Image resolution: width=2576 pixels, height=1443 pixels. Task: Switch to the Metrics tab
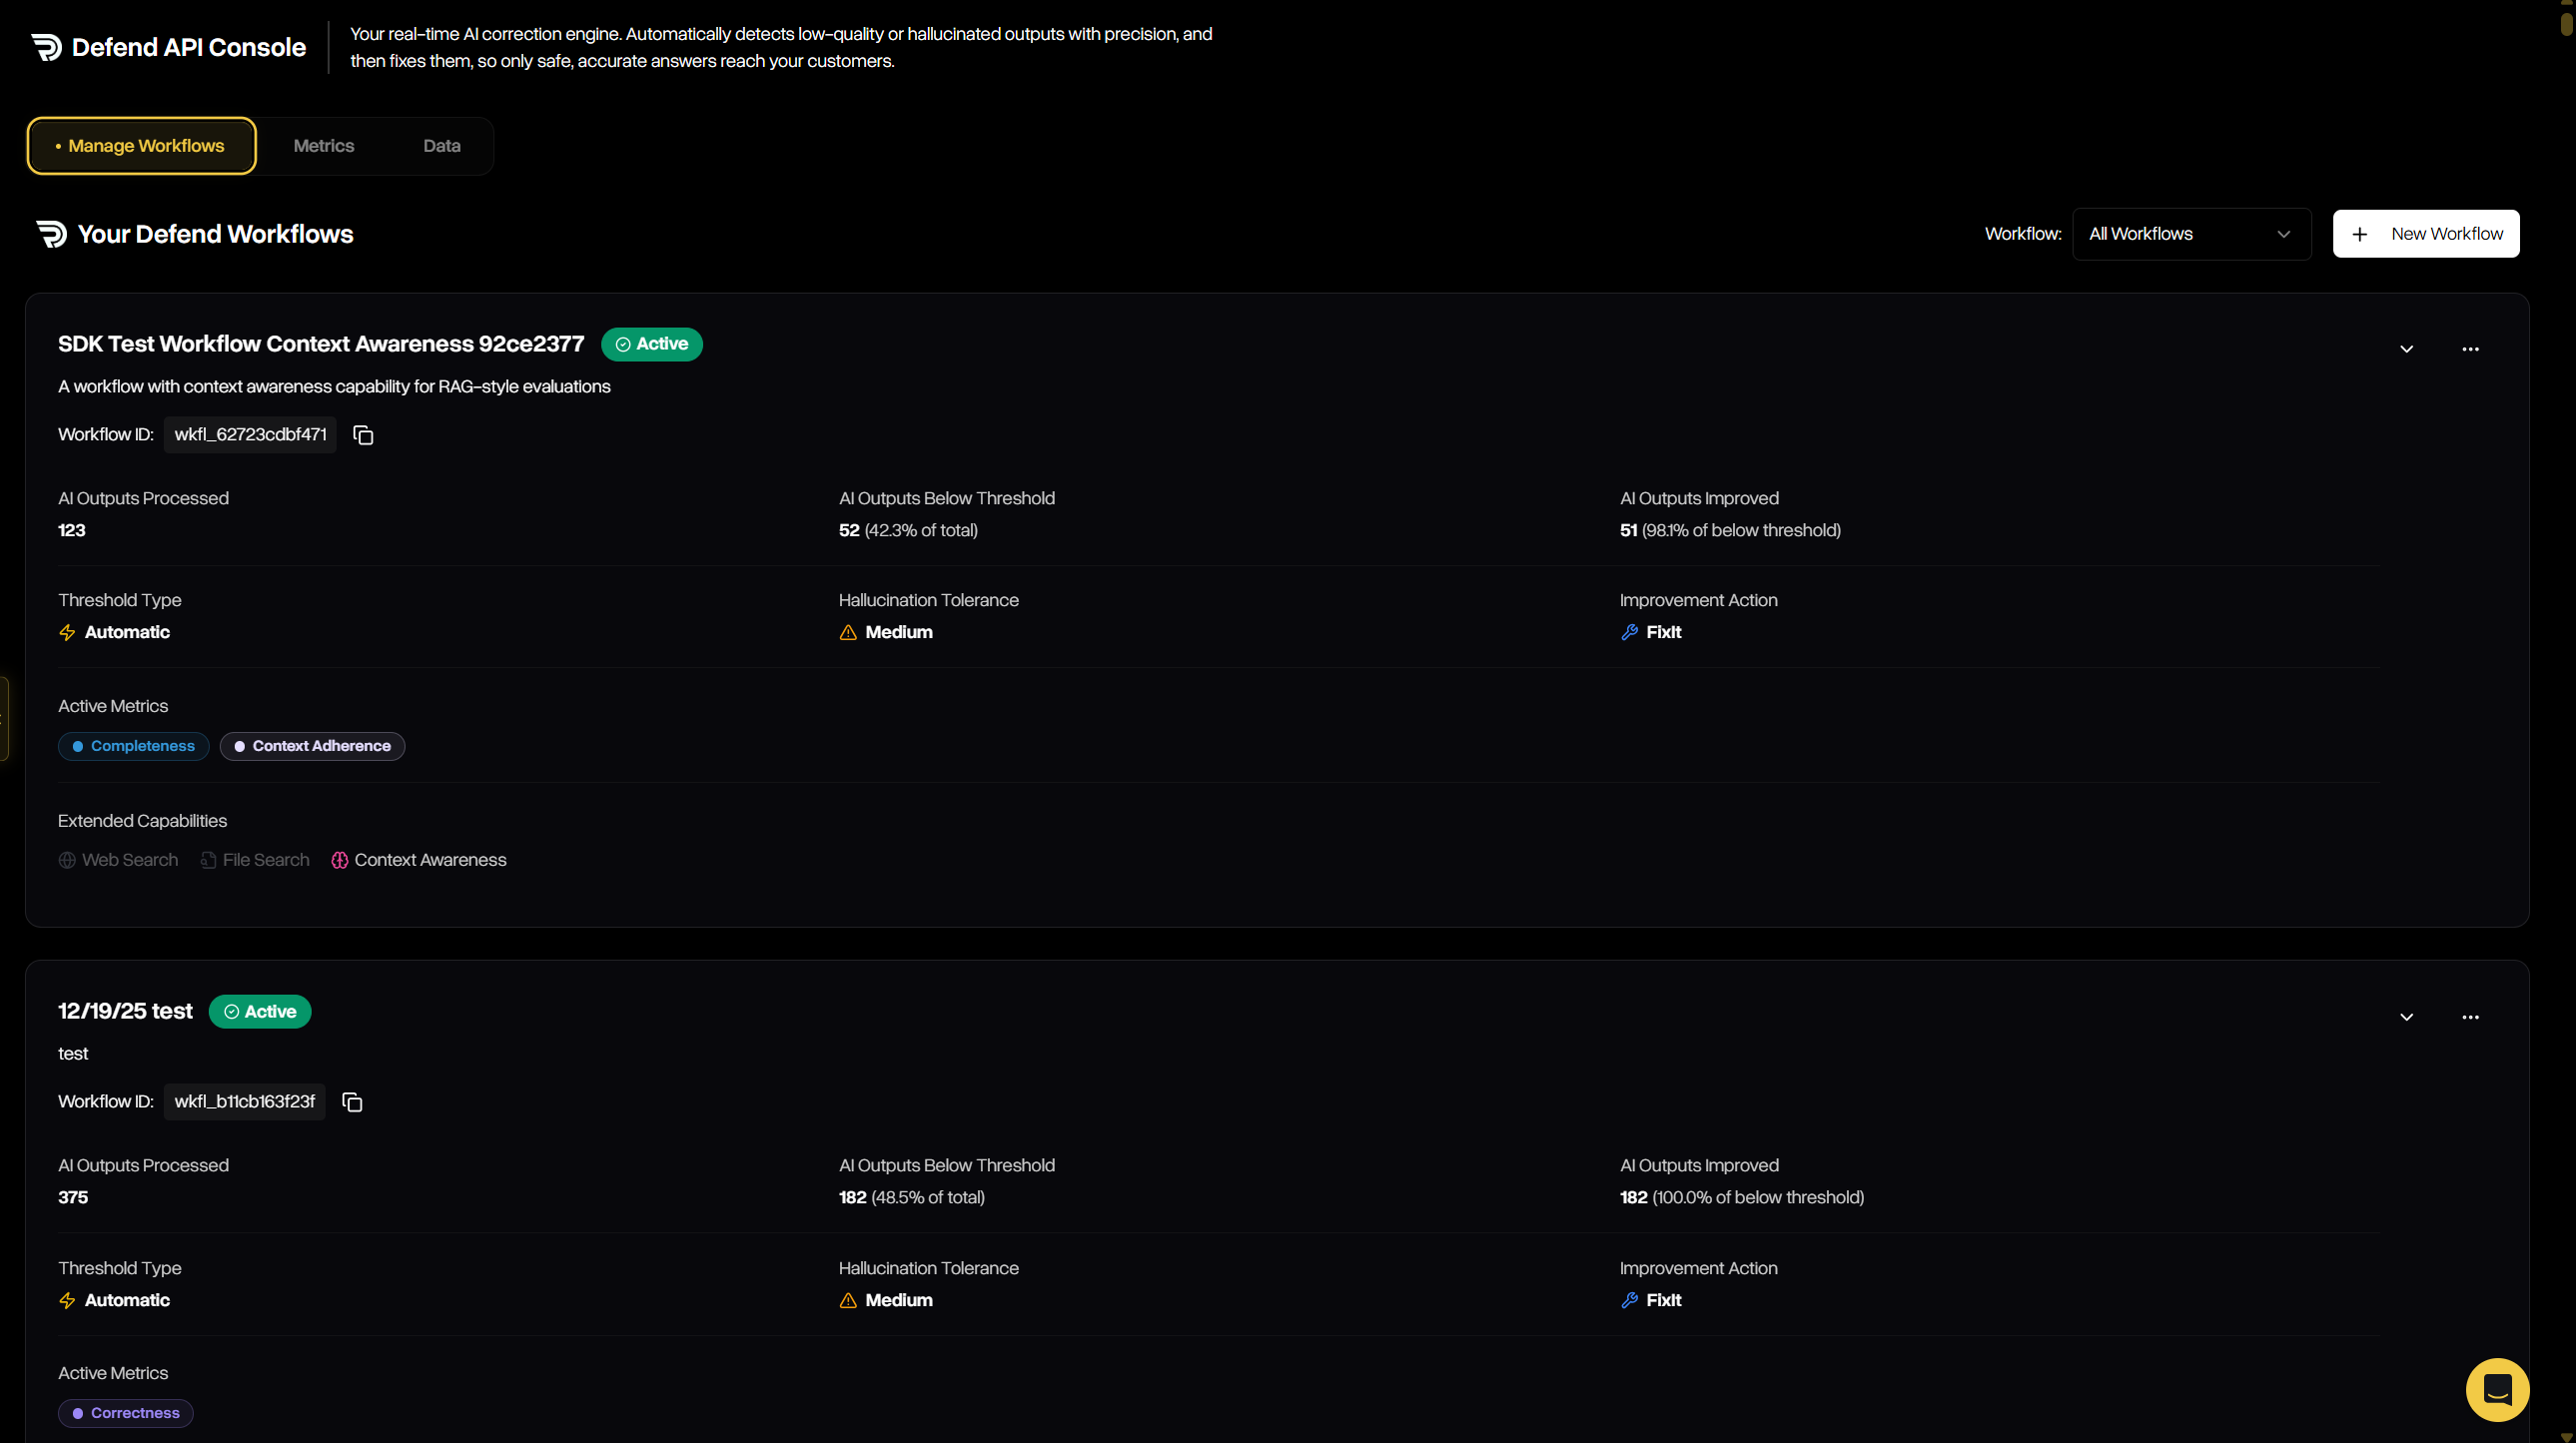click(x=322, y=145)
